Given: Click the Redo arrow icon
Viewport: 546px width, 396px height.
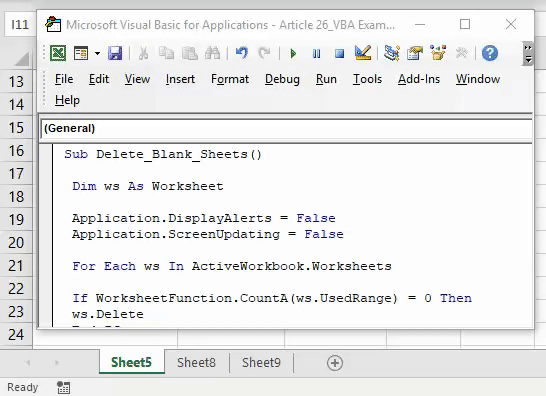Looking at the screenshot, I should coord(264,53).
